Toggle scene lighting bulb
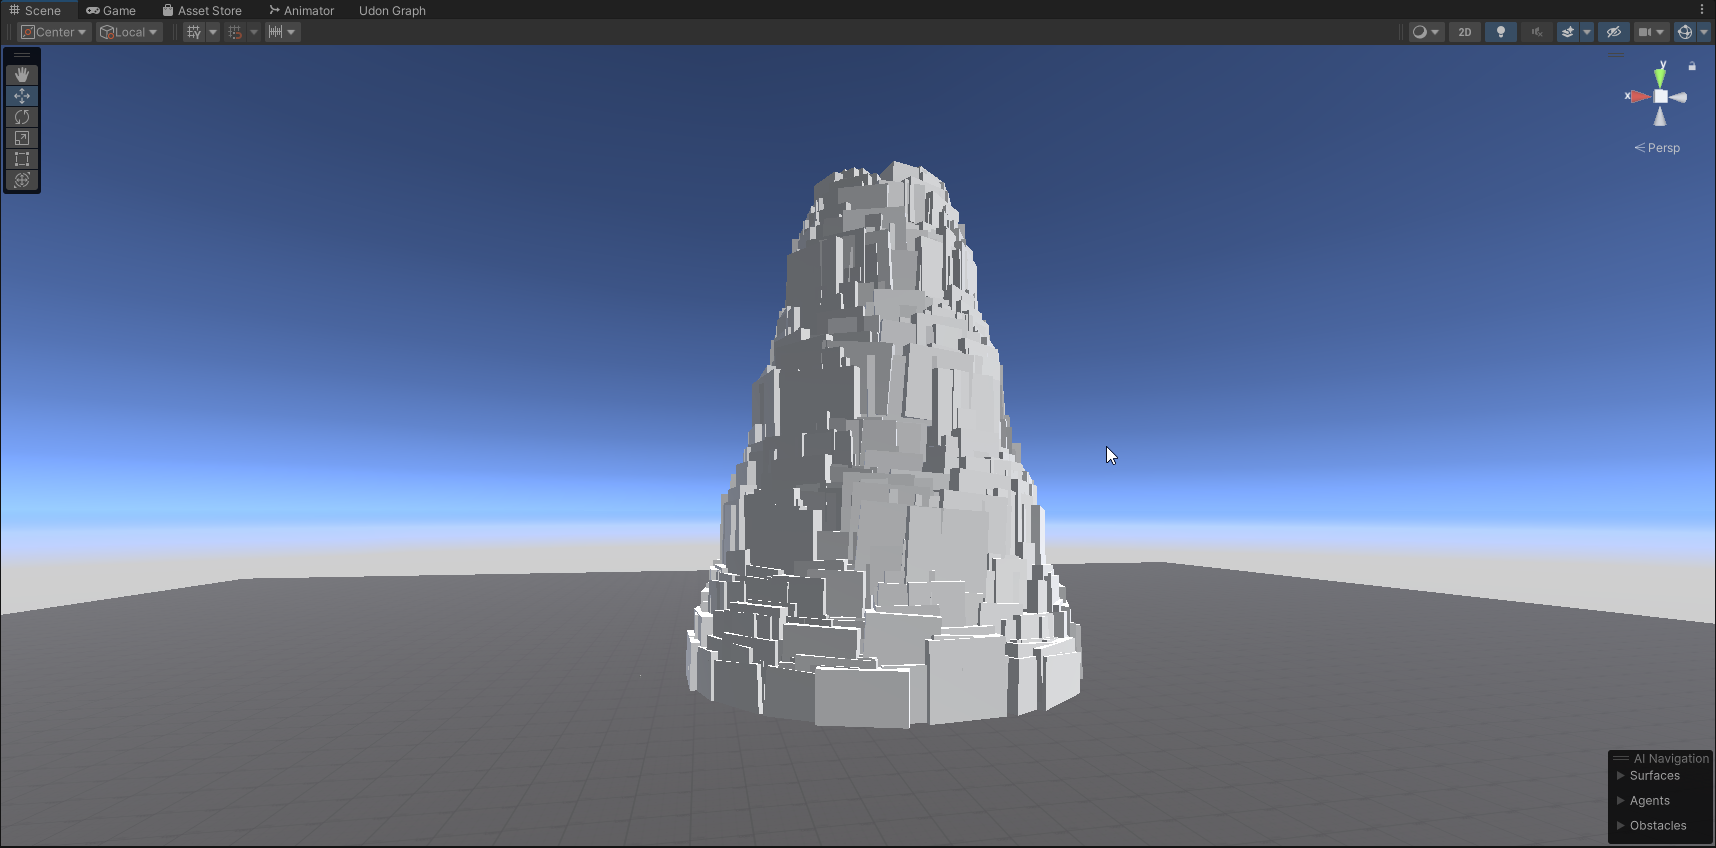This screenshot has height=848, width=1716. [1500, 32]
